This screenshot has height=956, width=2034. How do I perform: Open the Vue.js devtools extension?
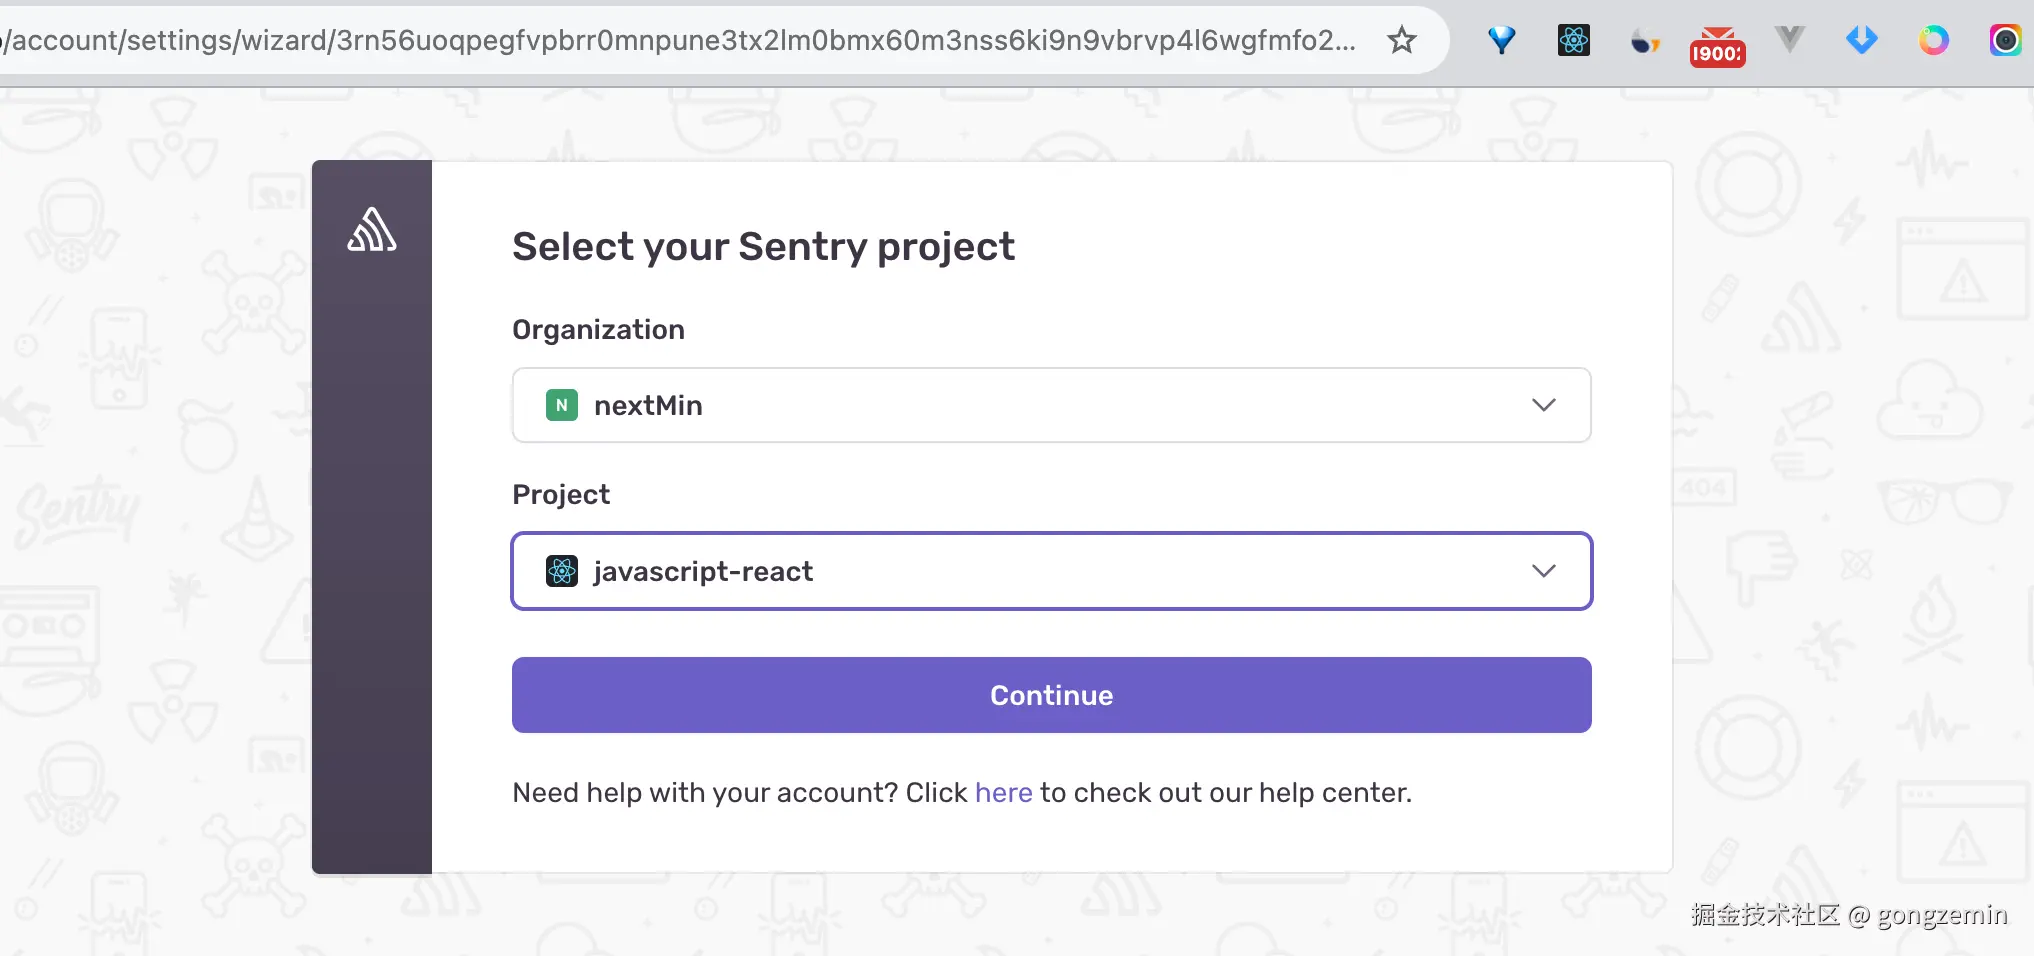point(1789,40)
